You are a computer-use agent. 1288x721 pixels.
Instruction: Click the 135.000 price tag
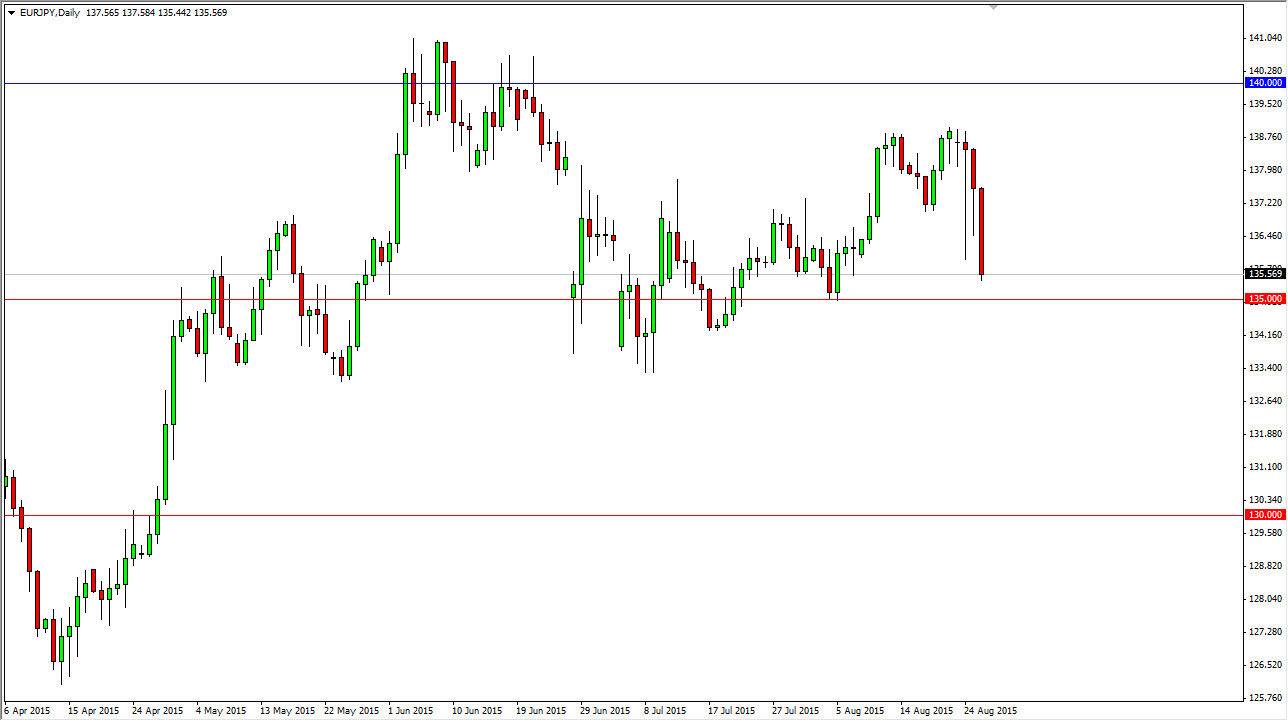pos(1264,298)
